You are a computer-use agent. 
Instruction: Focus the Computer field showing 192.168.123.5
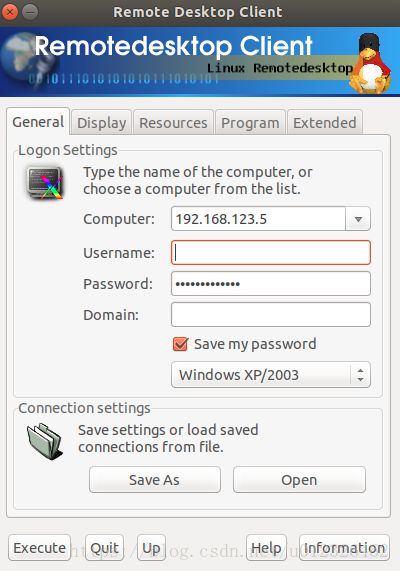(258, 219)
